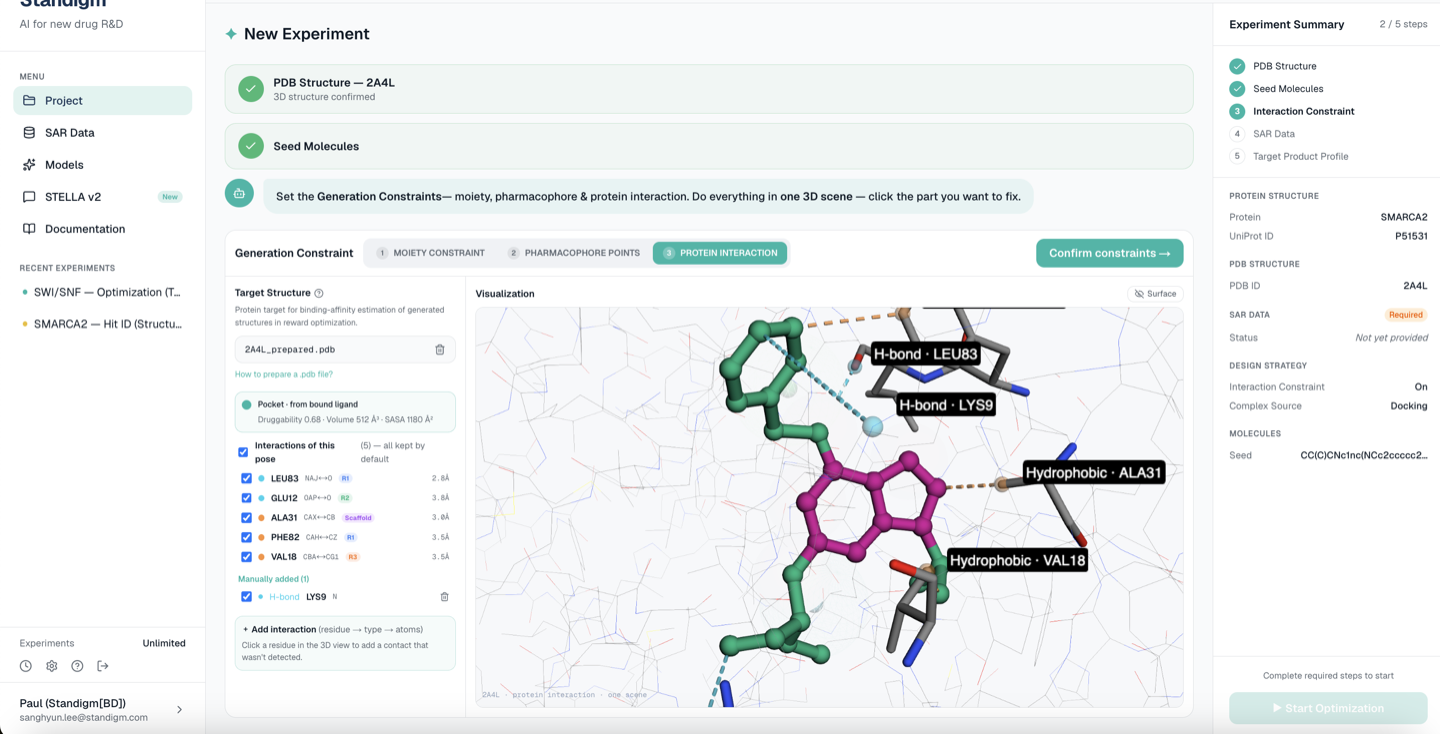
Task: Open STELLA v2 from the menu
Action: (102, 196)
